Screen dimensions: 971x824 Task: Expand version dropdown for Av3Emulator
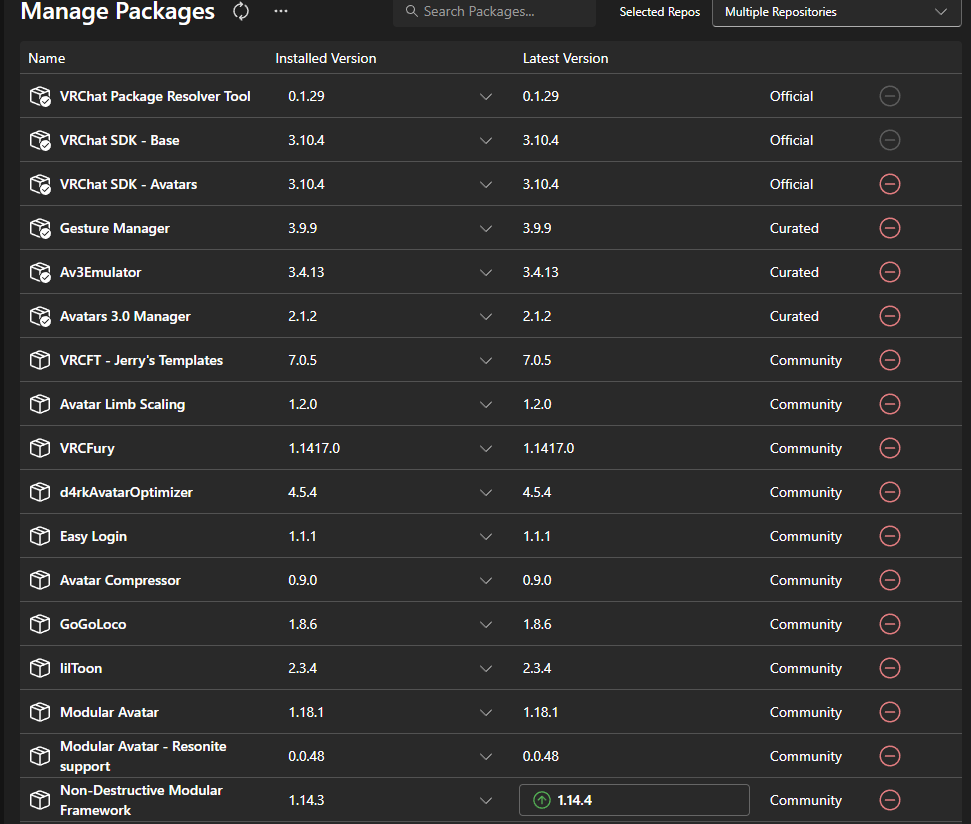pyautogui.click(x=486, y=272)
